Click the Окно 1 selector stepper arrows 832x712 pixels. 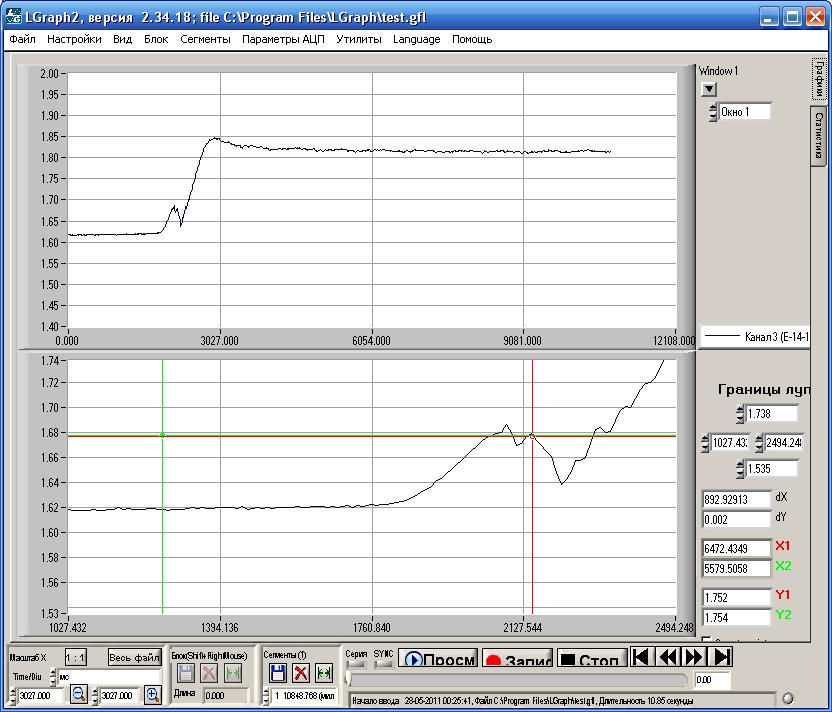click(x=713, y=112)
